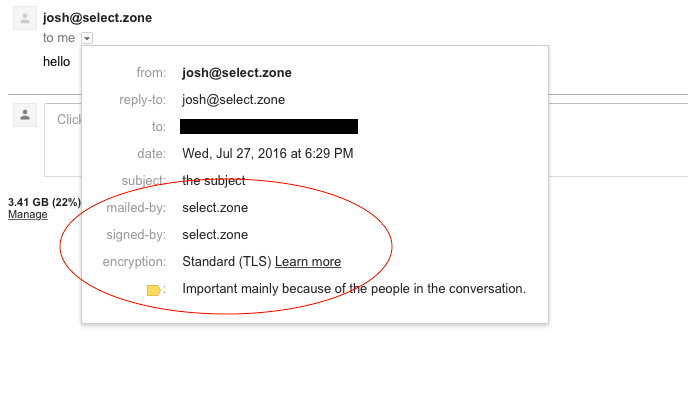The width and height of the screenshot is (688, 393).
Task: Open the Learn more link about encryption
Action: pos(308,261)
